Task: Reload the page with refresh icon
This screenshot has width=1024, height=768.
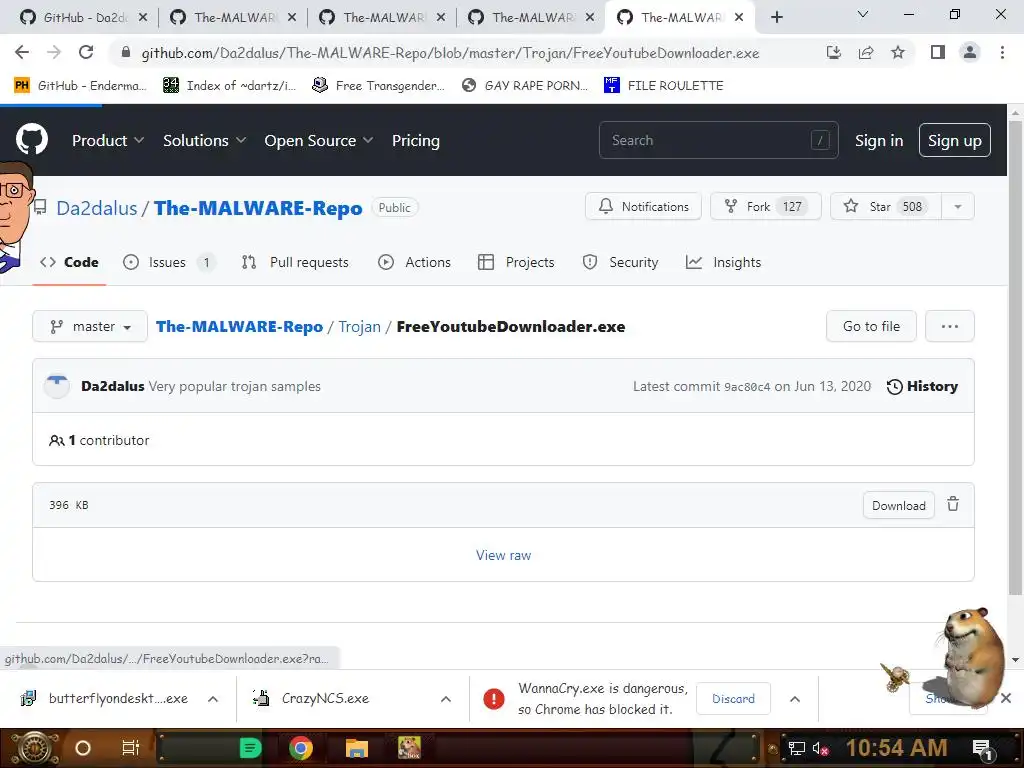Action: coord(86,52)
